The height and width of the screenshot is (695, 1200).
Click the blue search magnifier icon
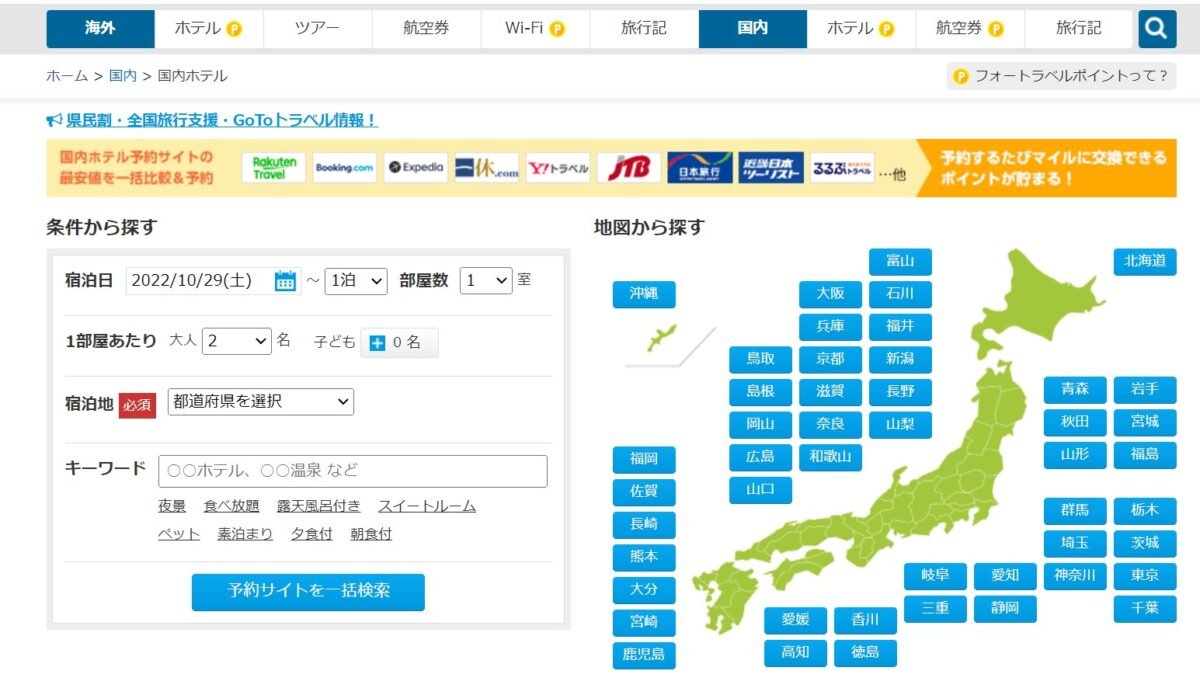[x=1157, y=28]
